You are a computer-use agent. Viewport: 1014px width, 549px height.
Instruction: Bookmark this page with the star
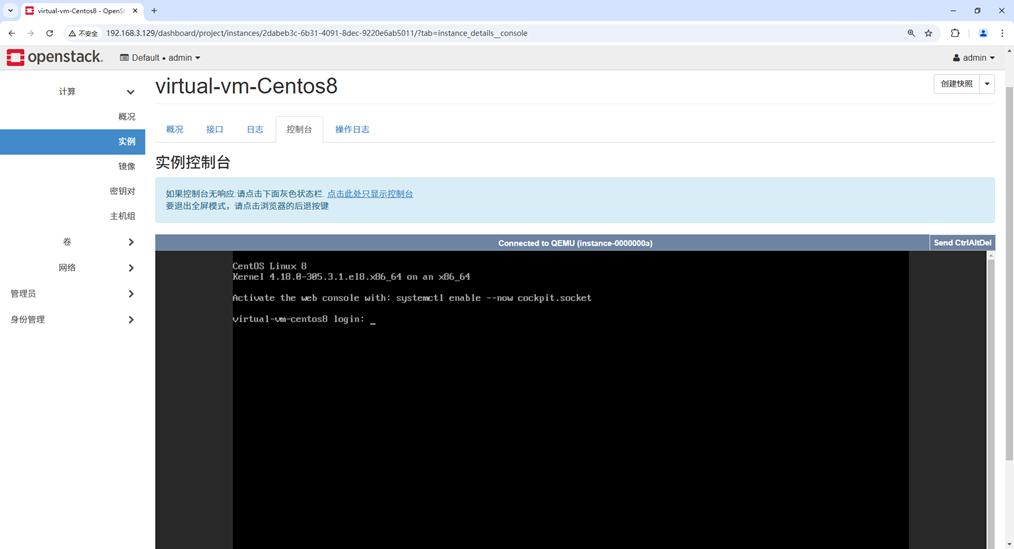click(x=929, y=33)
